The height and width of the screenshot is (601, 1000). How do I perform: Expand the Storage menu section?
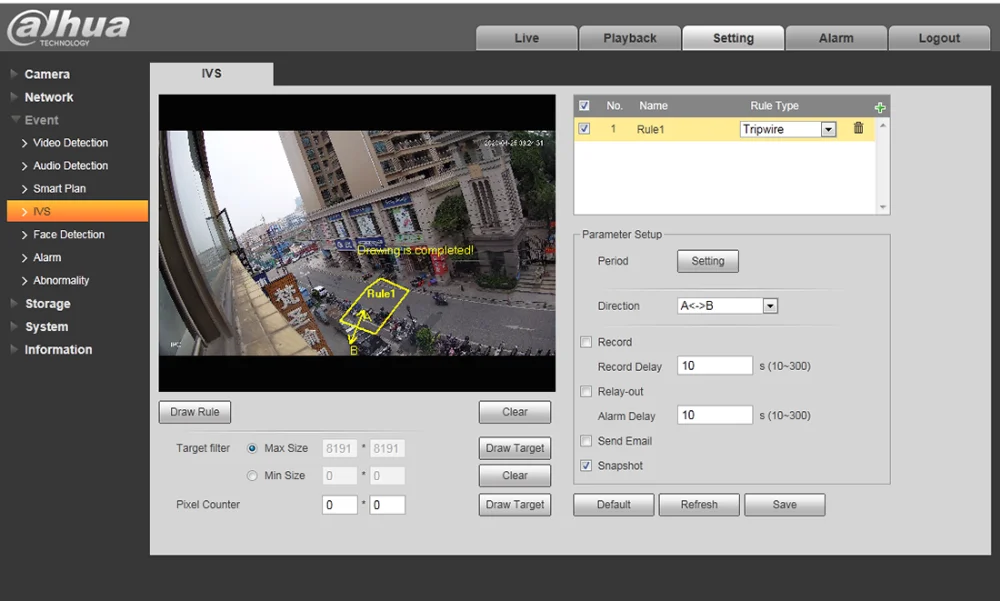pyautogui.click(x=47, y=304)
